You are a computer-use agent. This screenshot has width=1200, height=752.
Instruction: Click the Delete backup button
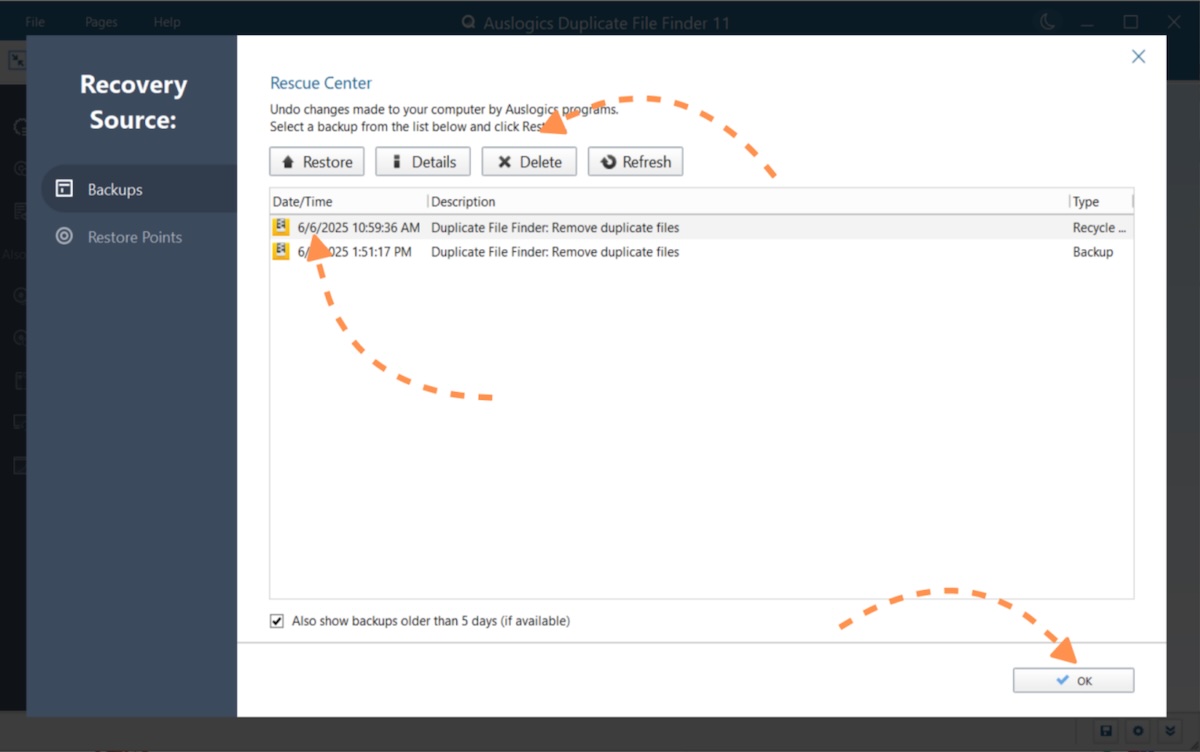tap(529, 162)
